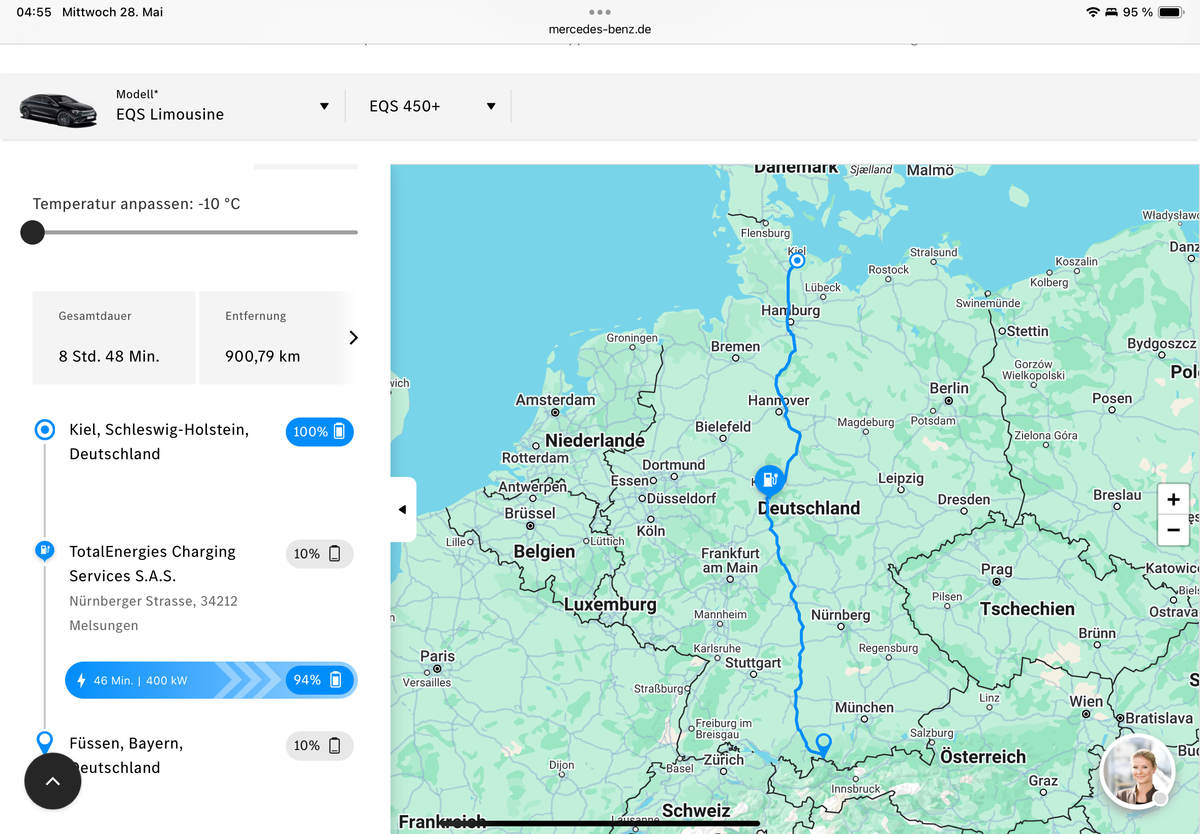Click the 10% battery badge for Füssen
1200x834 pixels.
pos(320,746)
